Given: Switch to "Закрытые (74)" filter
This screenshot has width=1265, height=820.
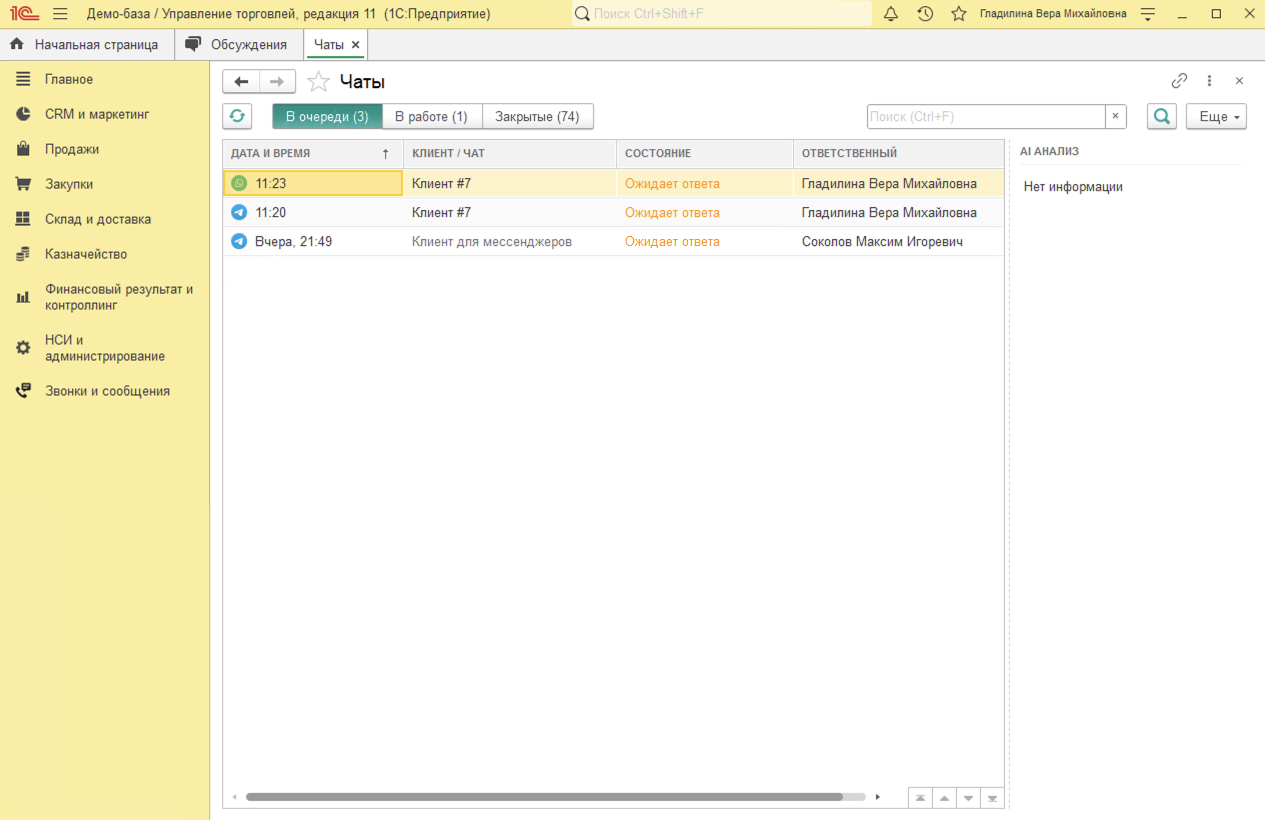Looking at the screenshot, I should (537, 116).
